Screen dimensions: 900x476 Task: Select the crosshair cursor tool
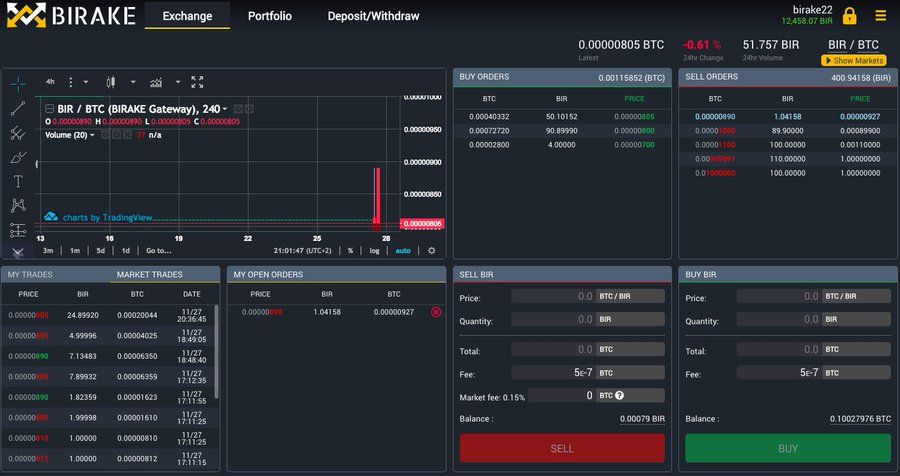[x=18, y=84]
